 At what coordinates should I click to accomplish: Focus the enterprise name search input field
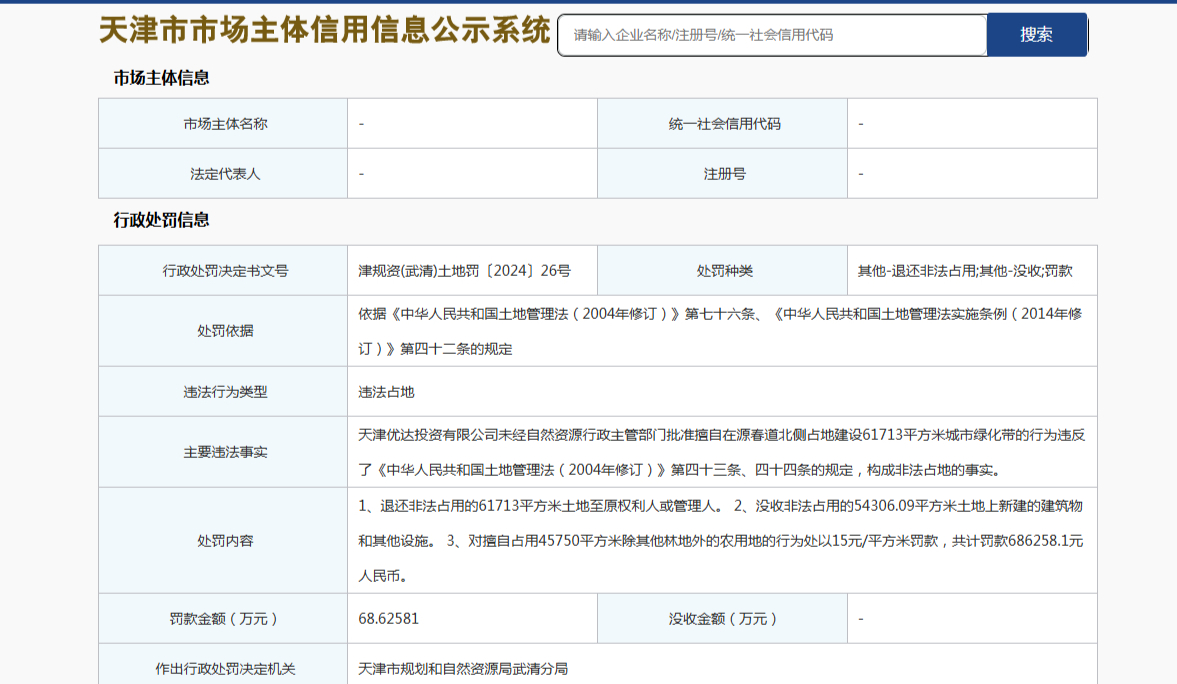(772, 35)
